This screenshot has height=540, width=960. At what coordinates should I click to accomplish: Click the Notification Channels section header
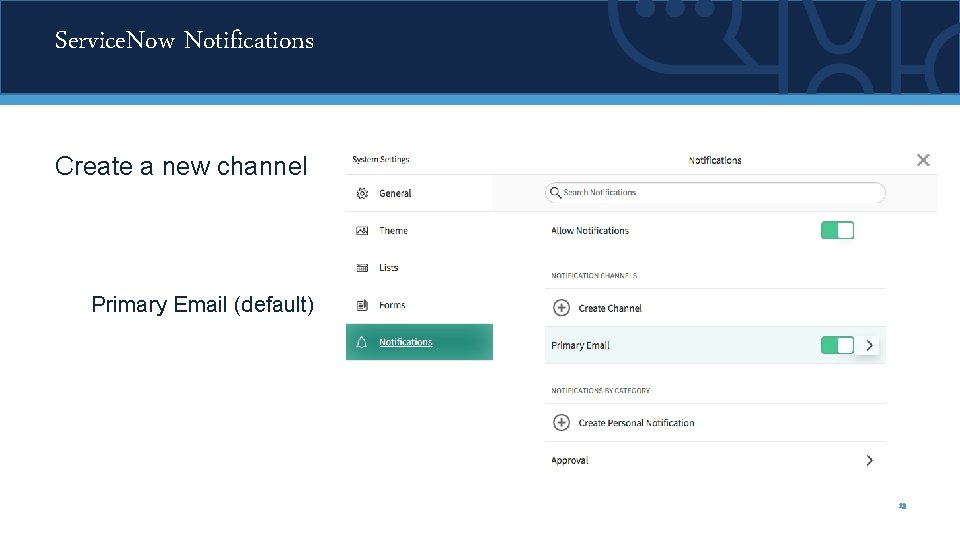tap(594, 276)
